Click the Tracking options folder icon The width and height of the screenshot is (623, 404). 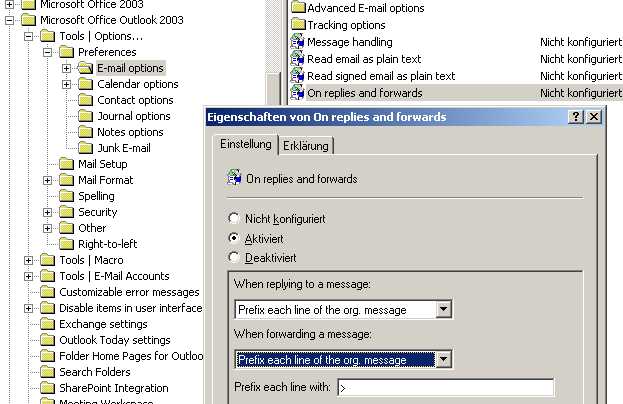pos(298,25)
